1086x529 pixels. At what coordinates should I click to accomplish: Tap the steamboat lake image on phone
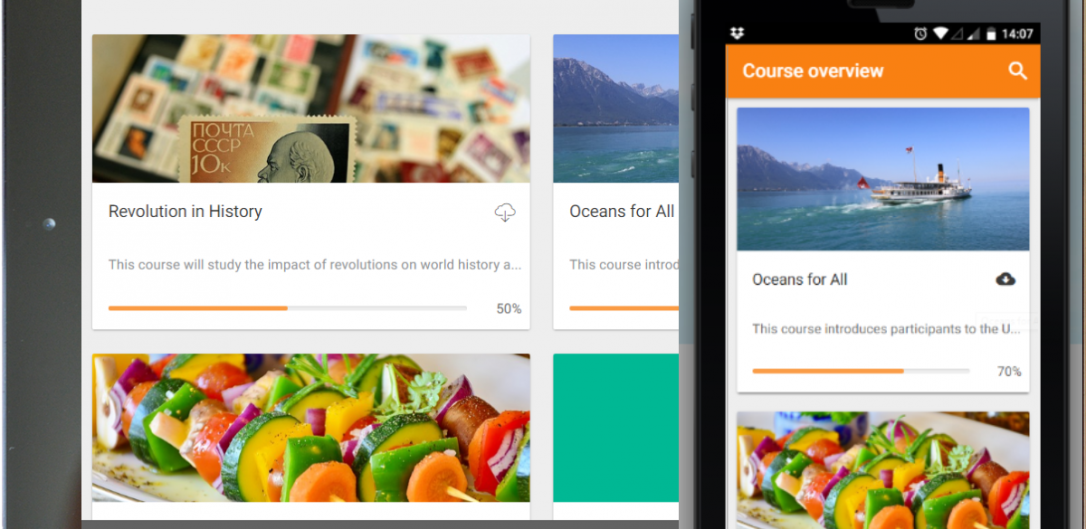click(883, 179)
